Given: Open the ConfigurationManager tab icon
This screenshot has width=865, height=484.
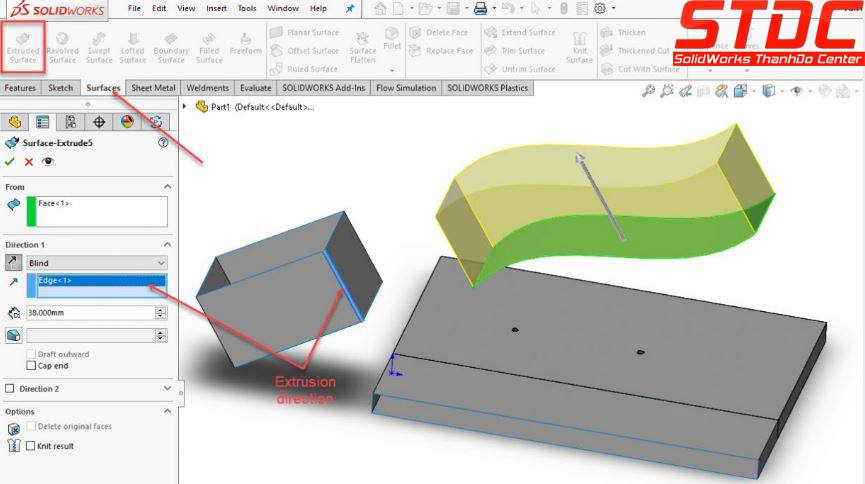Looking at the screenshot, I should 71,122.
